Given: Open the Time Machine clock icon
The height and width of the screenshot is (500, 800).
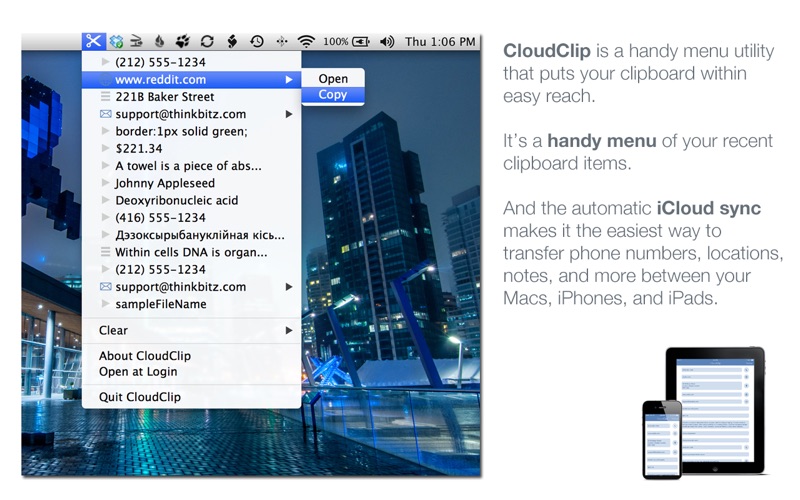Looking at the screenshot, I should pyautogui.click(x=257, y=41).
